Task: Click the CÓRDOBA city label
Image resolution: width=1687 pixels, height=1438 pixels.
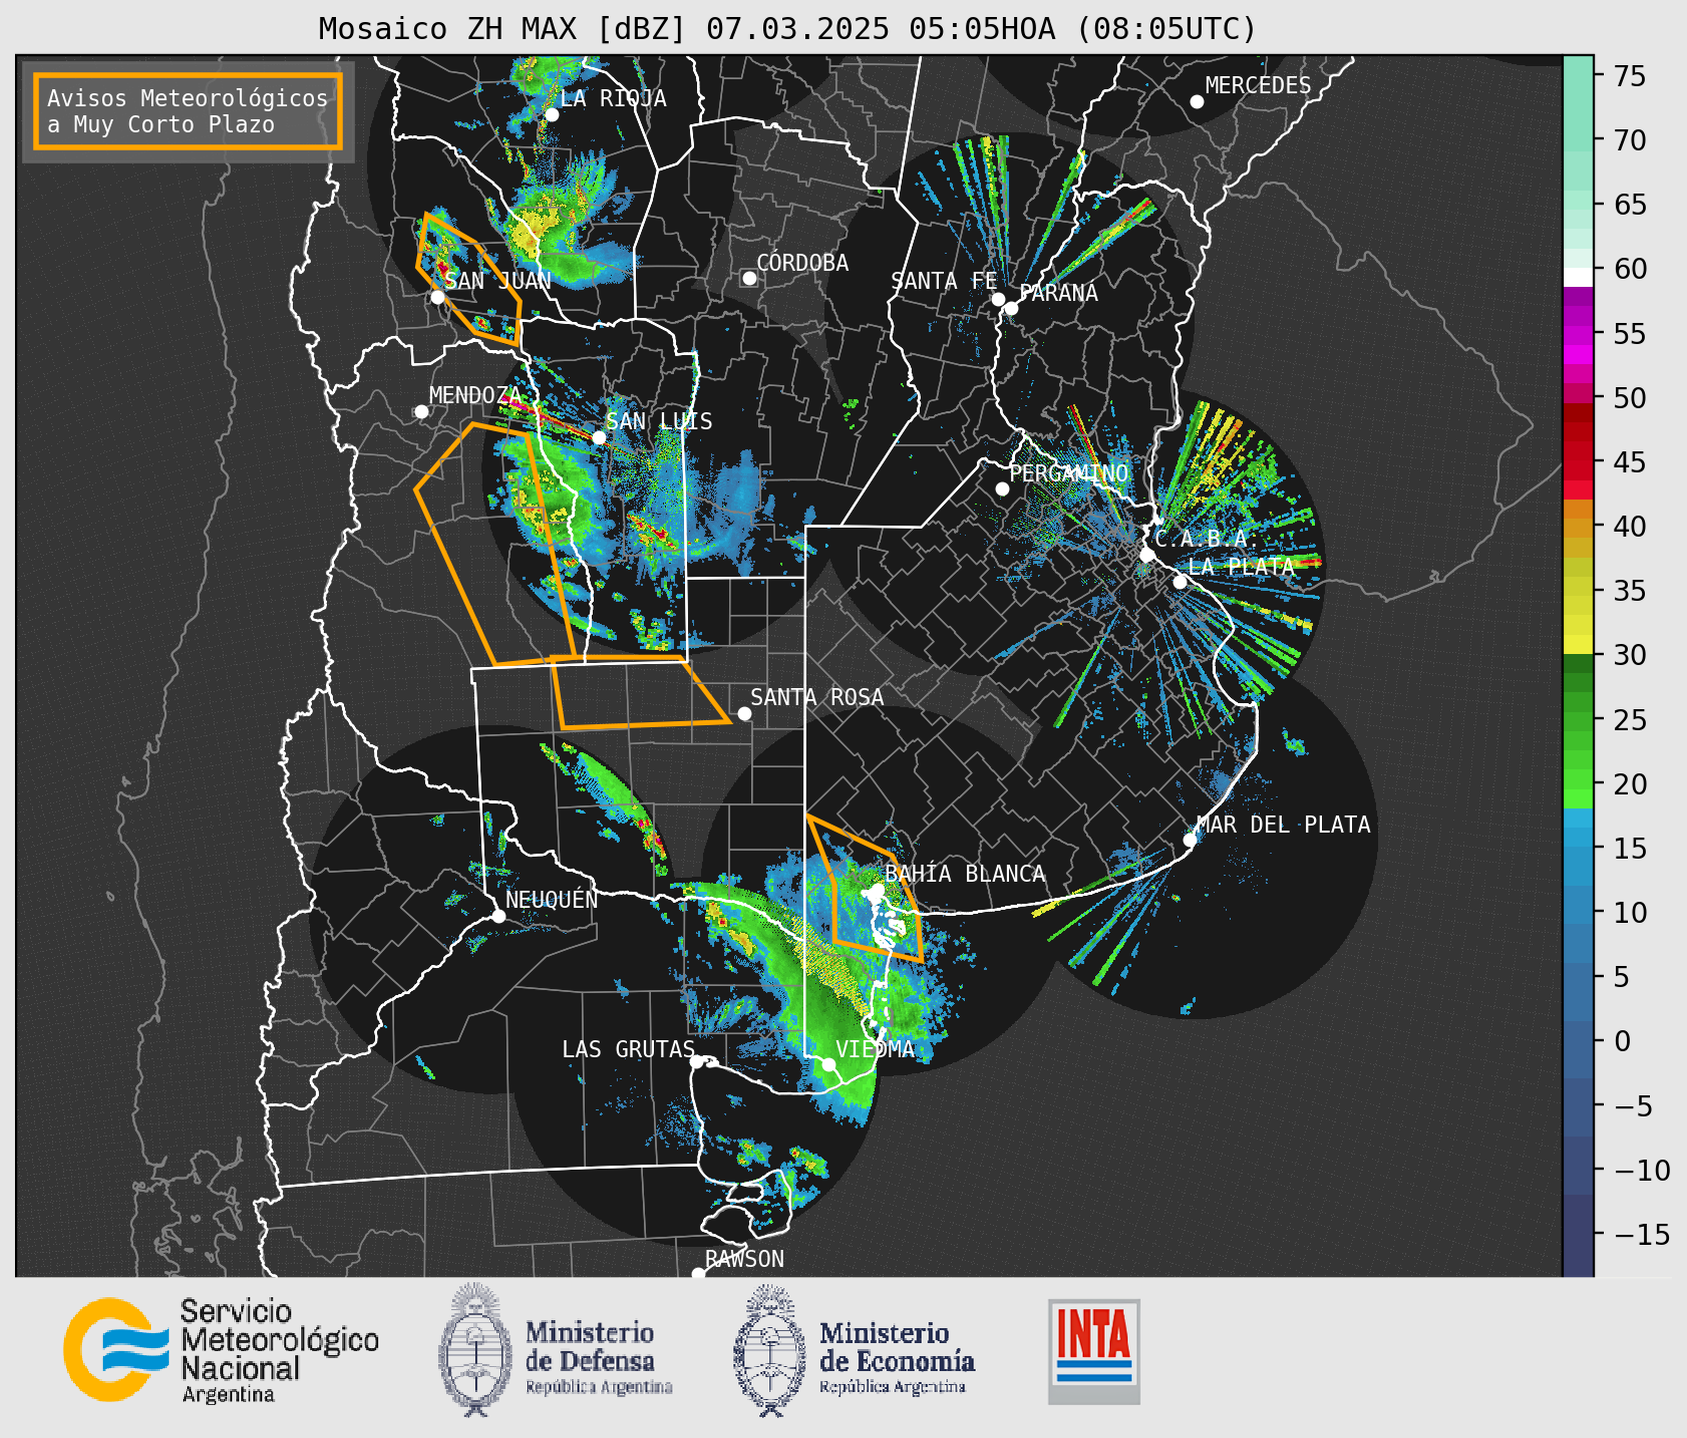Action: pos(802,263)
